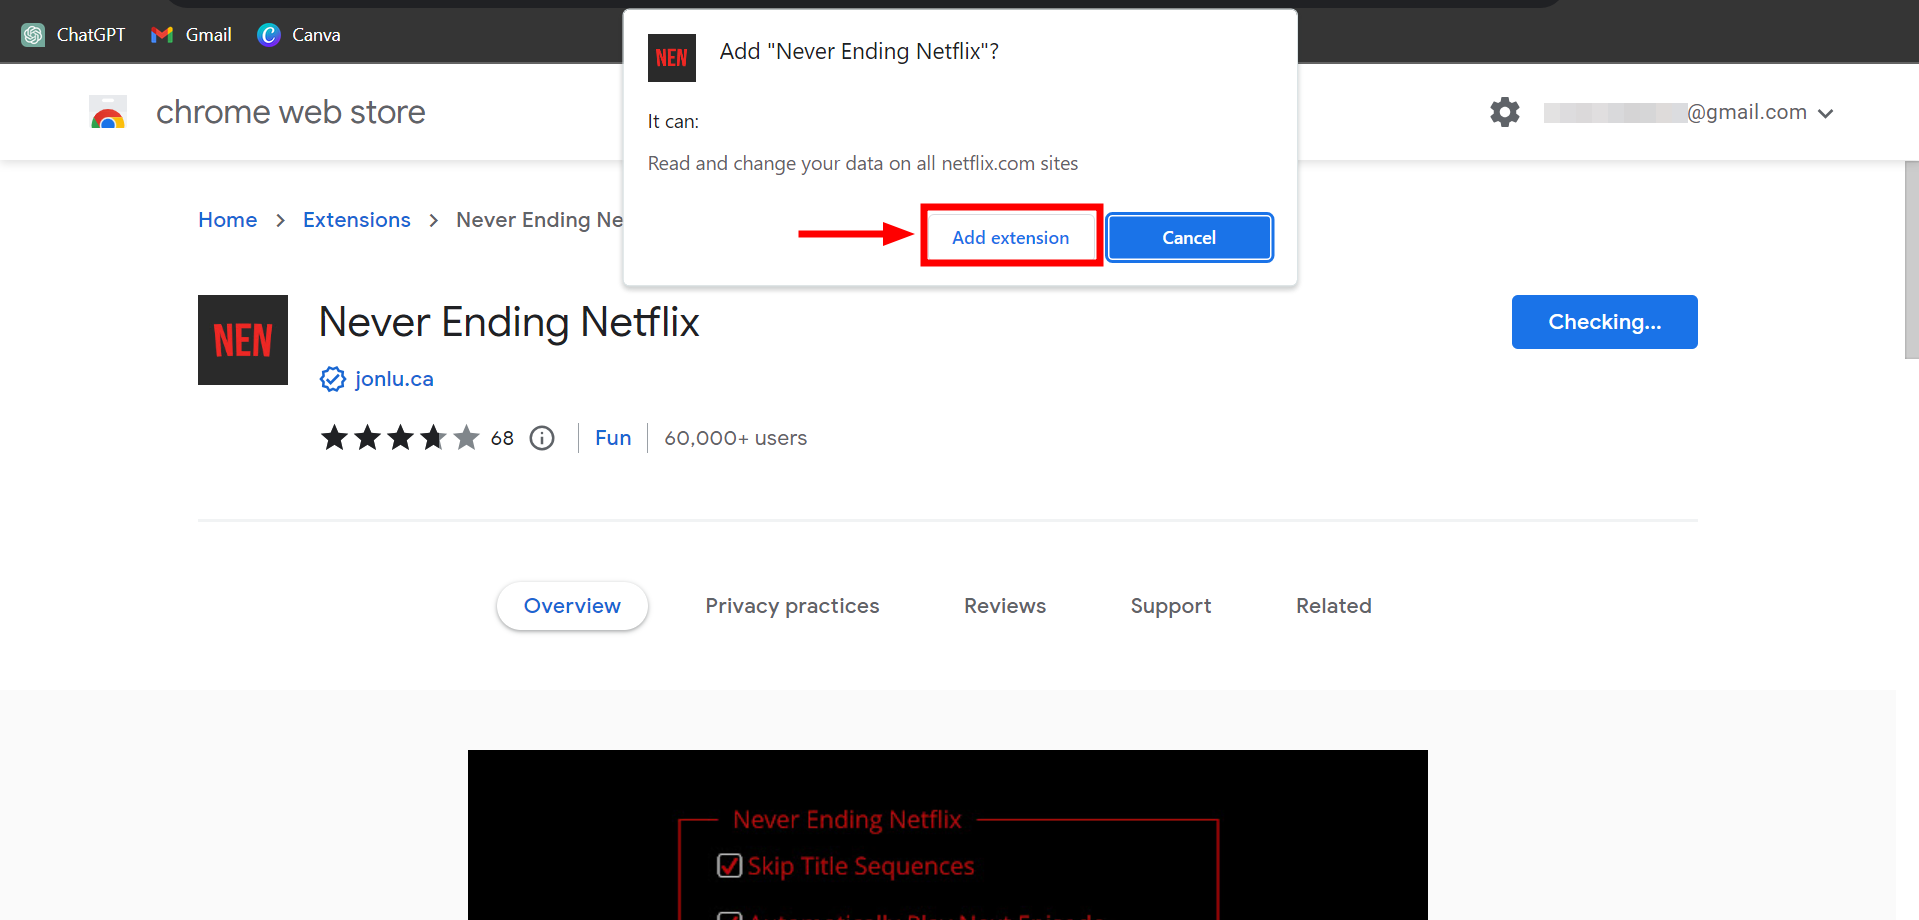The height and width of the screenshot is (920, 1919).
Task: Open the Privacy practices tab
Action: (x=792, y=605)
